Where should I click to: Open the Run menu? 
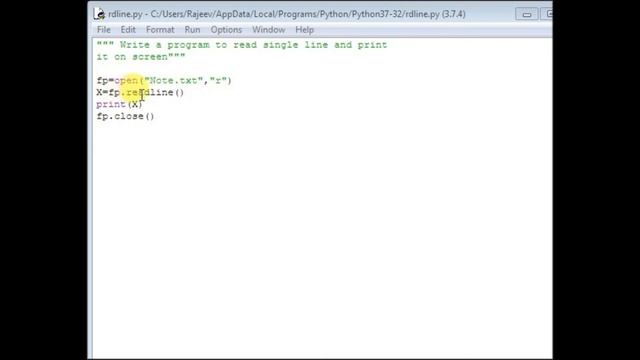coord(192,30)
